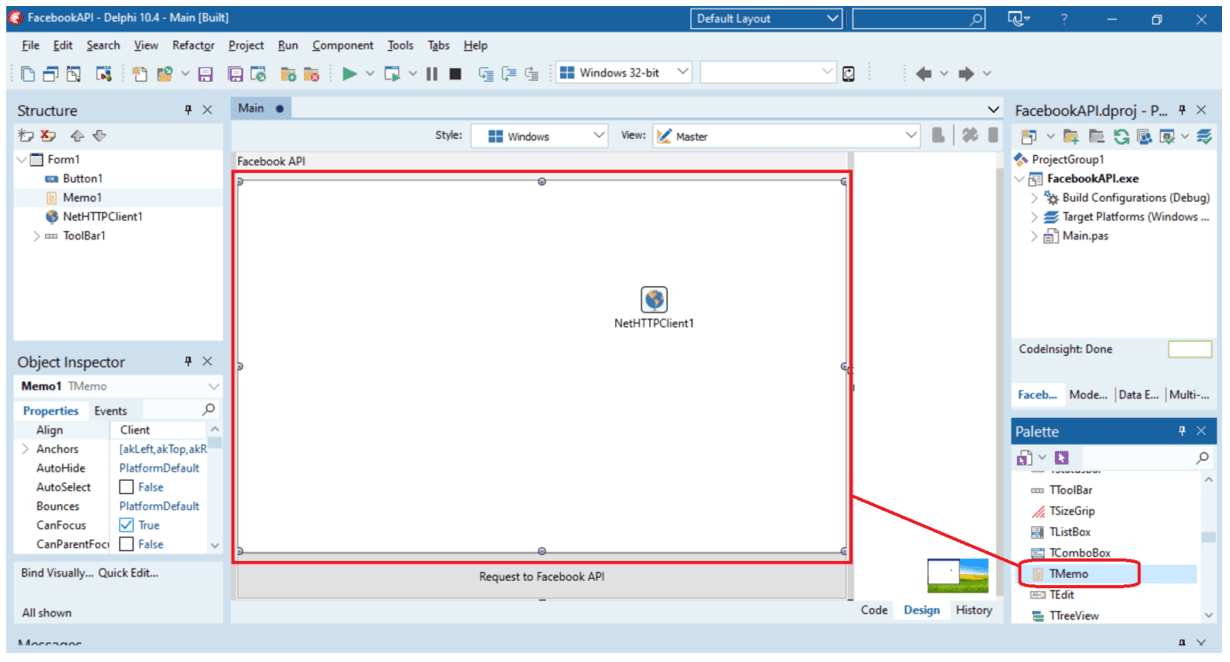Pin the Object Inspector panel
Image resolution: width=1230 pixels, height=662 pixels.
187,362
